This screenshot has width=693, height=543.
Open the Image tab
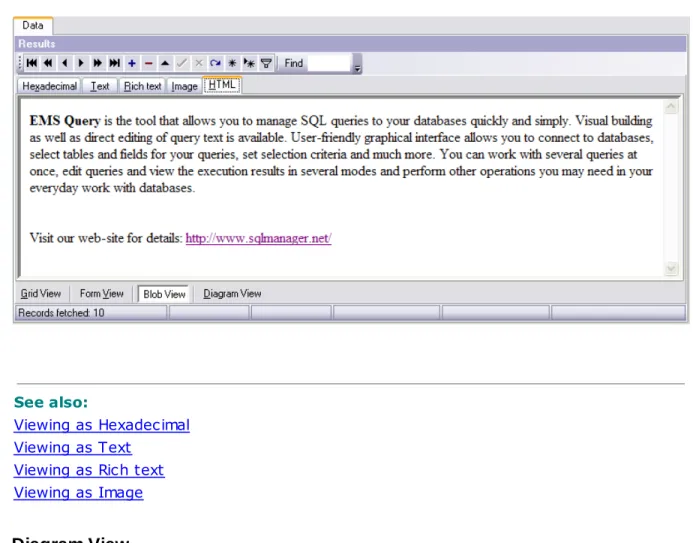184,86
